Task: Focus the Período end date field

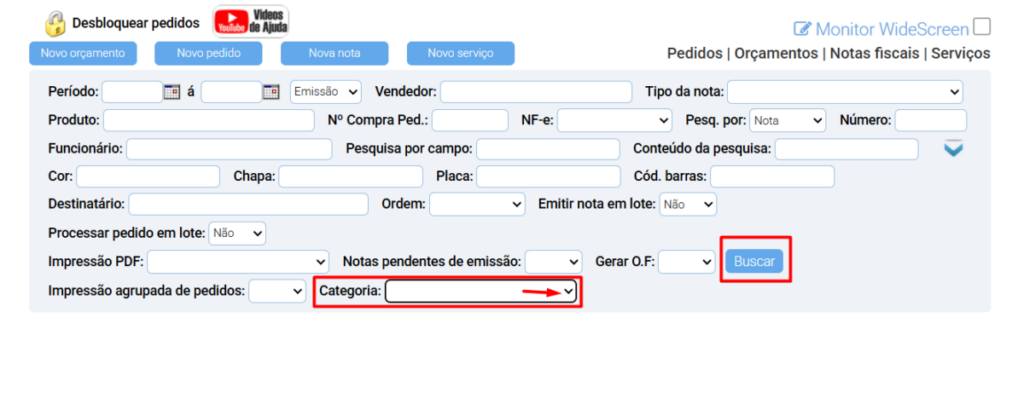Action: coord(231,92)
